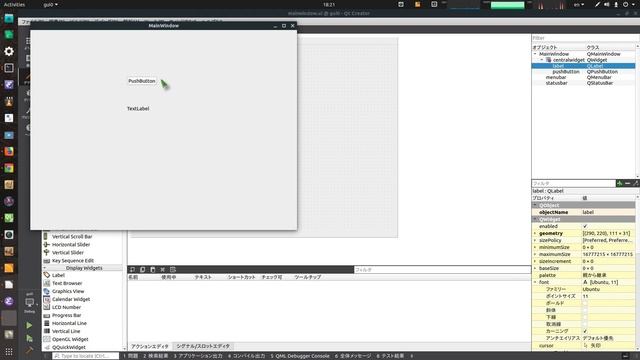Click the paste icon in action editor toolbar
The width and height of the screenshot is (640, 360).
click(153, 269)
